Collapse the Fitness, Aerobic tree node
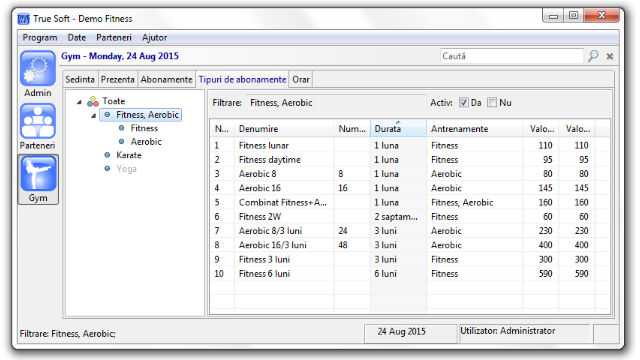 (x=93, y=116)
